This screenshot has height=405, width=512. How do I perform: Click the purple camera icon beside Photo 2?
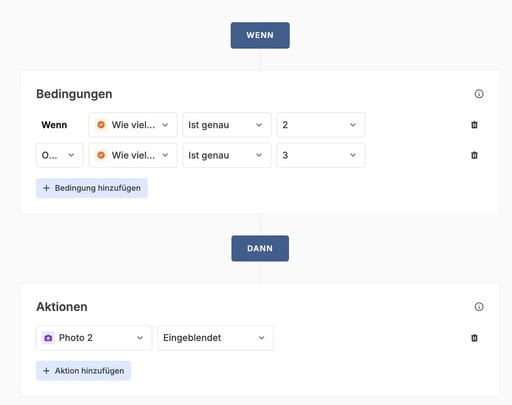coord(48,338)
